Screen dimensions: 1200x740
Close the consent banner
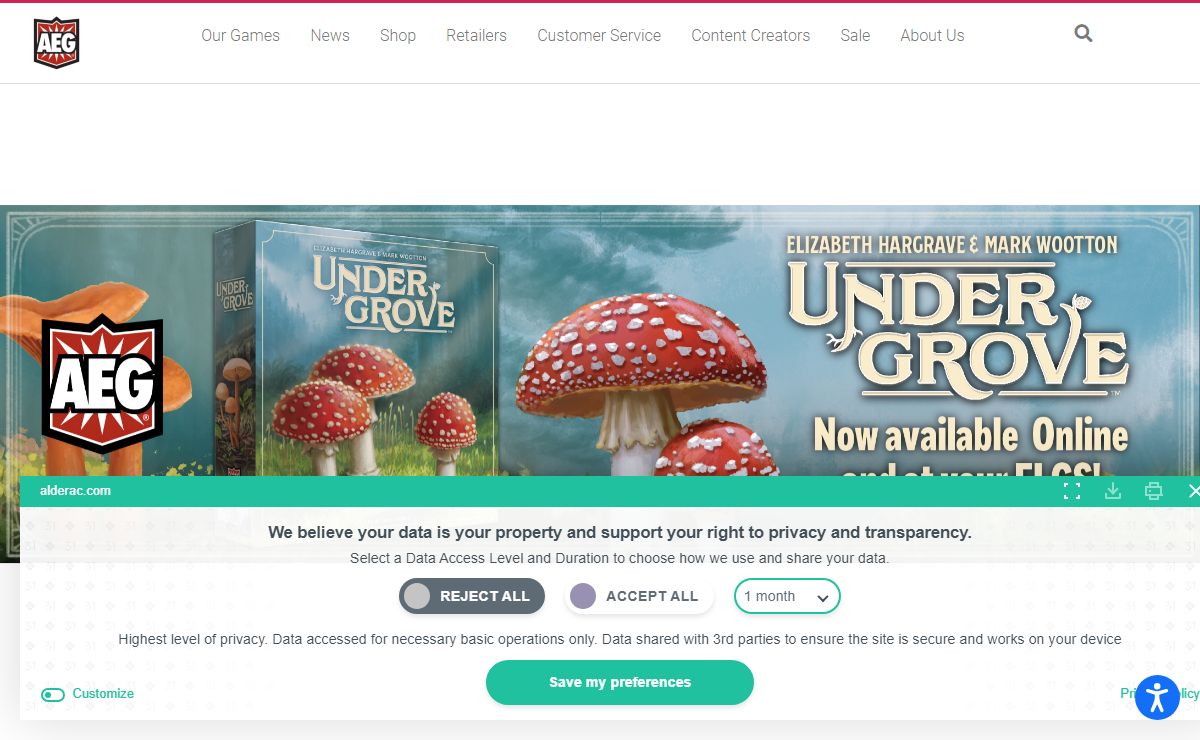1193,491
